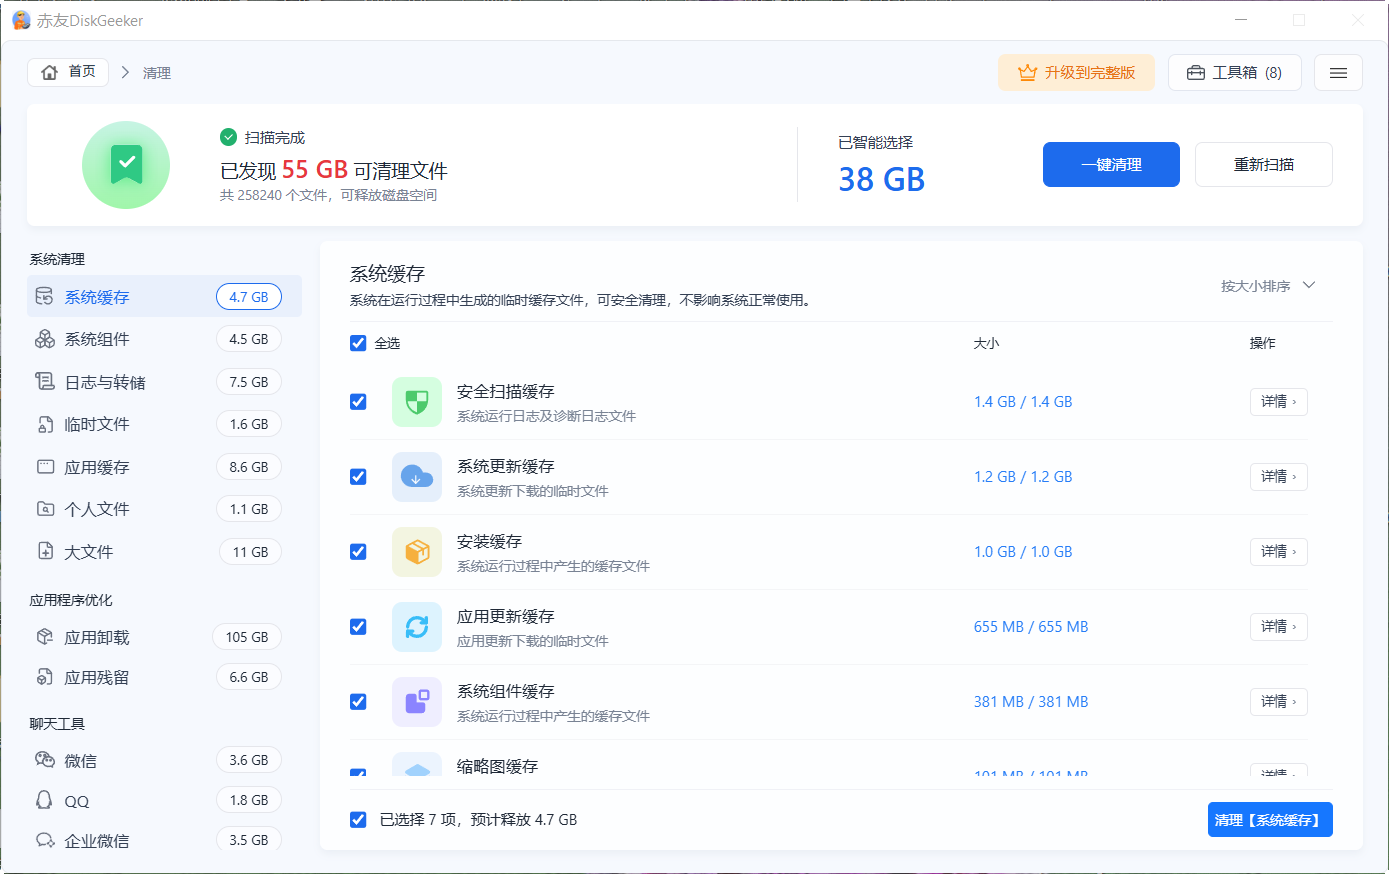This screenshot has height=874, width=1389.
Task: Click the 日志与转储 sidebar icon
Action: pos(44,382)
